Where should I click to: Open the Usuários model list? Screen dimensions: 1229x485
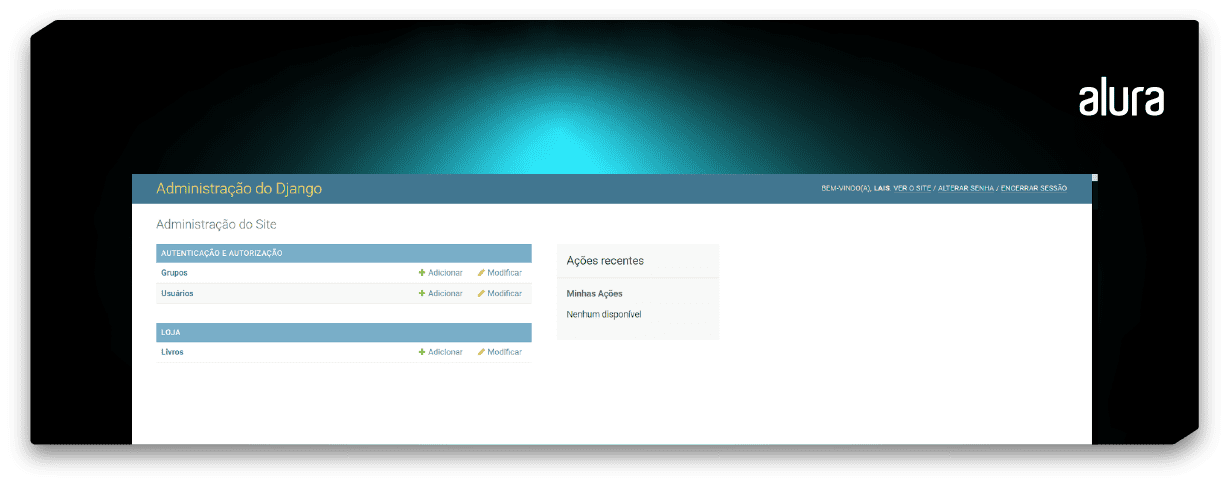[x=177, y=294]
